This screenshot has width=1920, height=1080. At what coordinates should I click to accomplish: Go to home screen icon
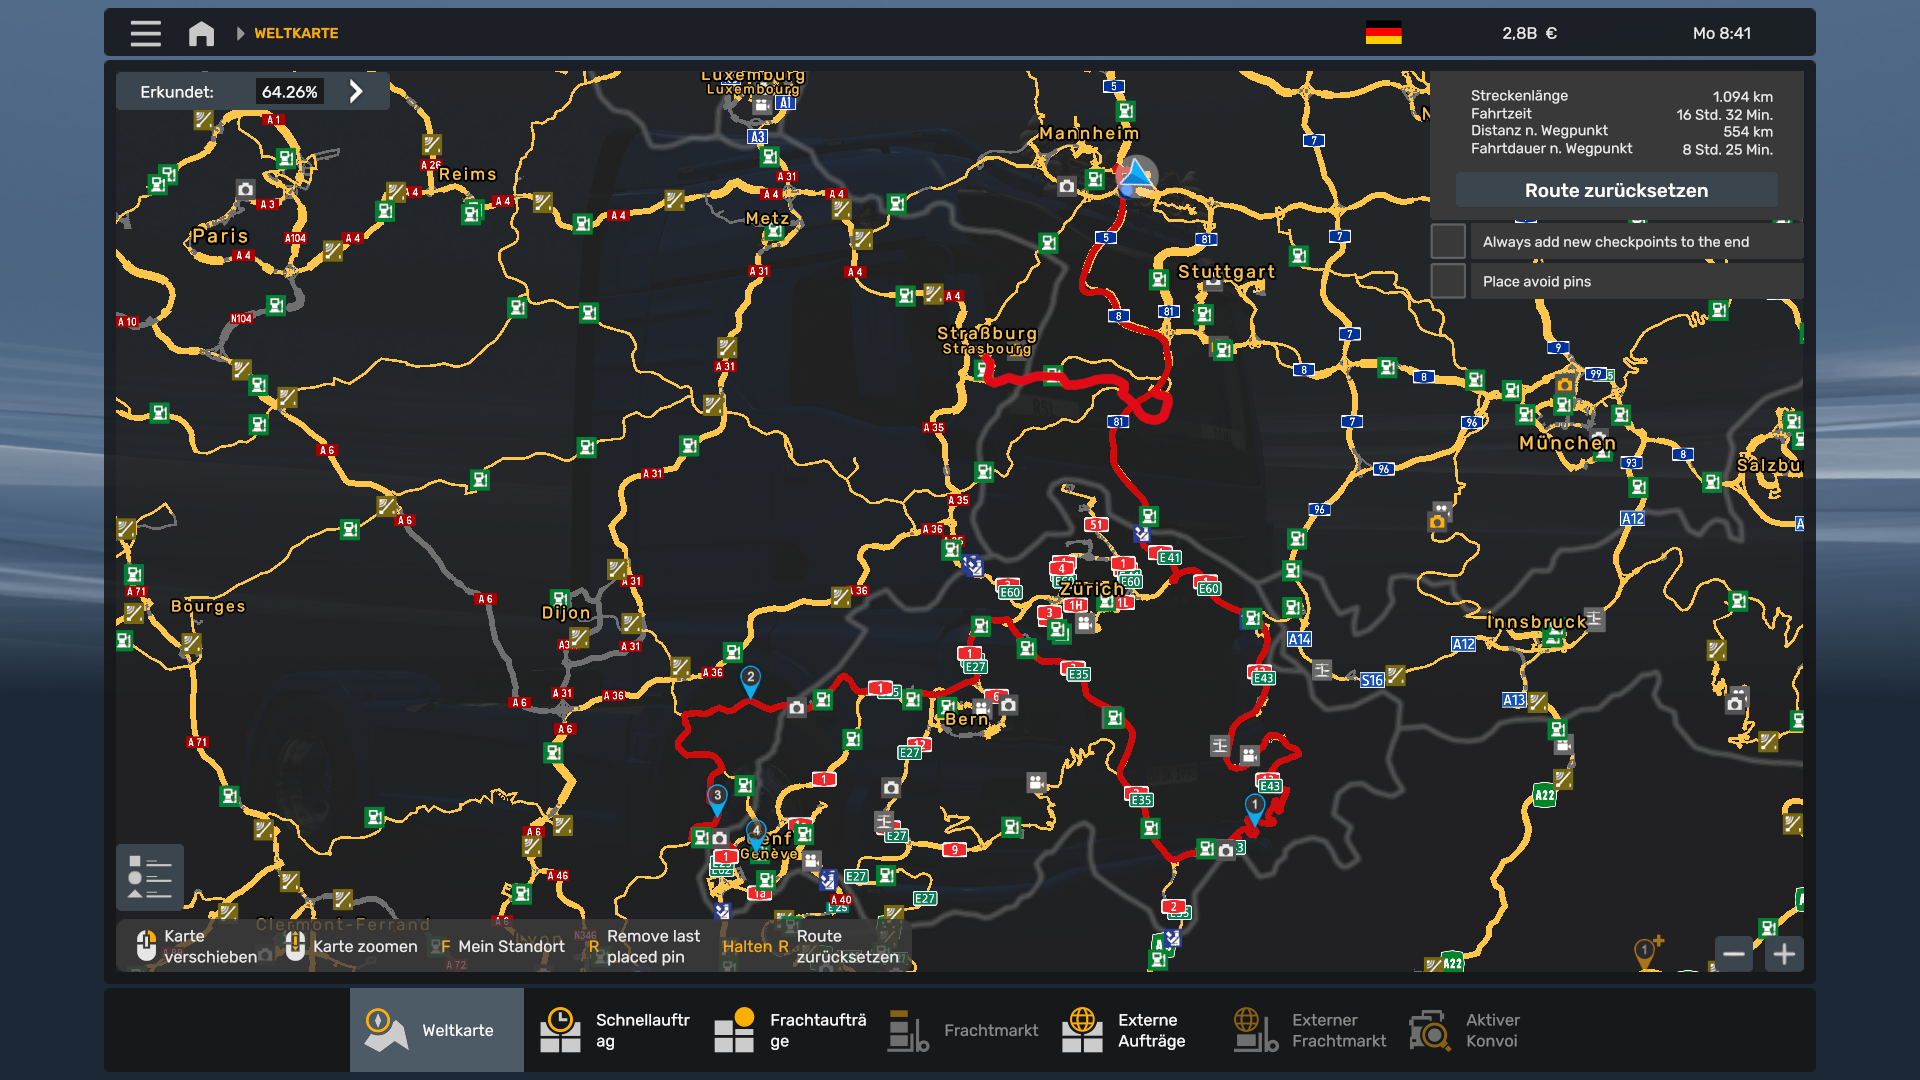tap(201, 33)
